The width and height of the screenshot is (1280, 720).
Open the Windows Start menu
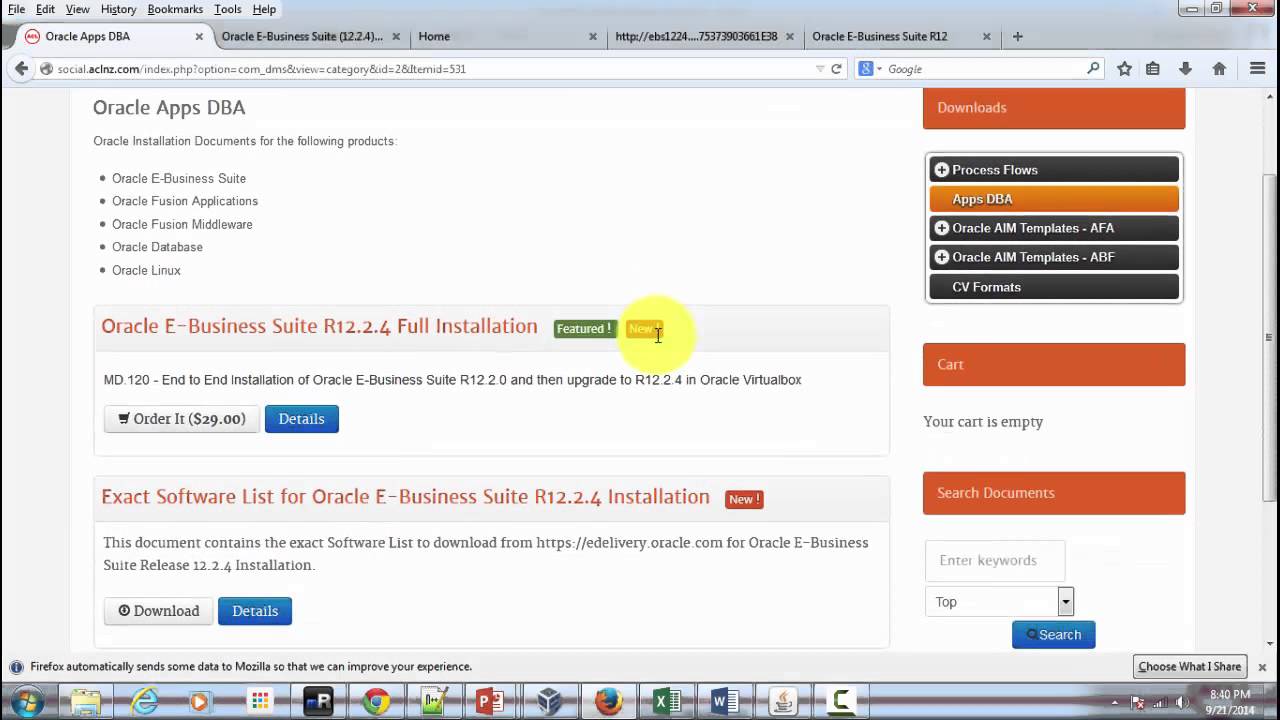point(27,702)
